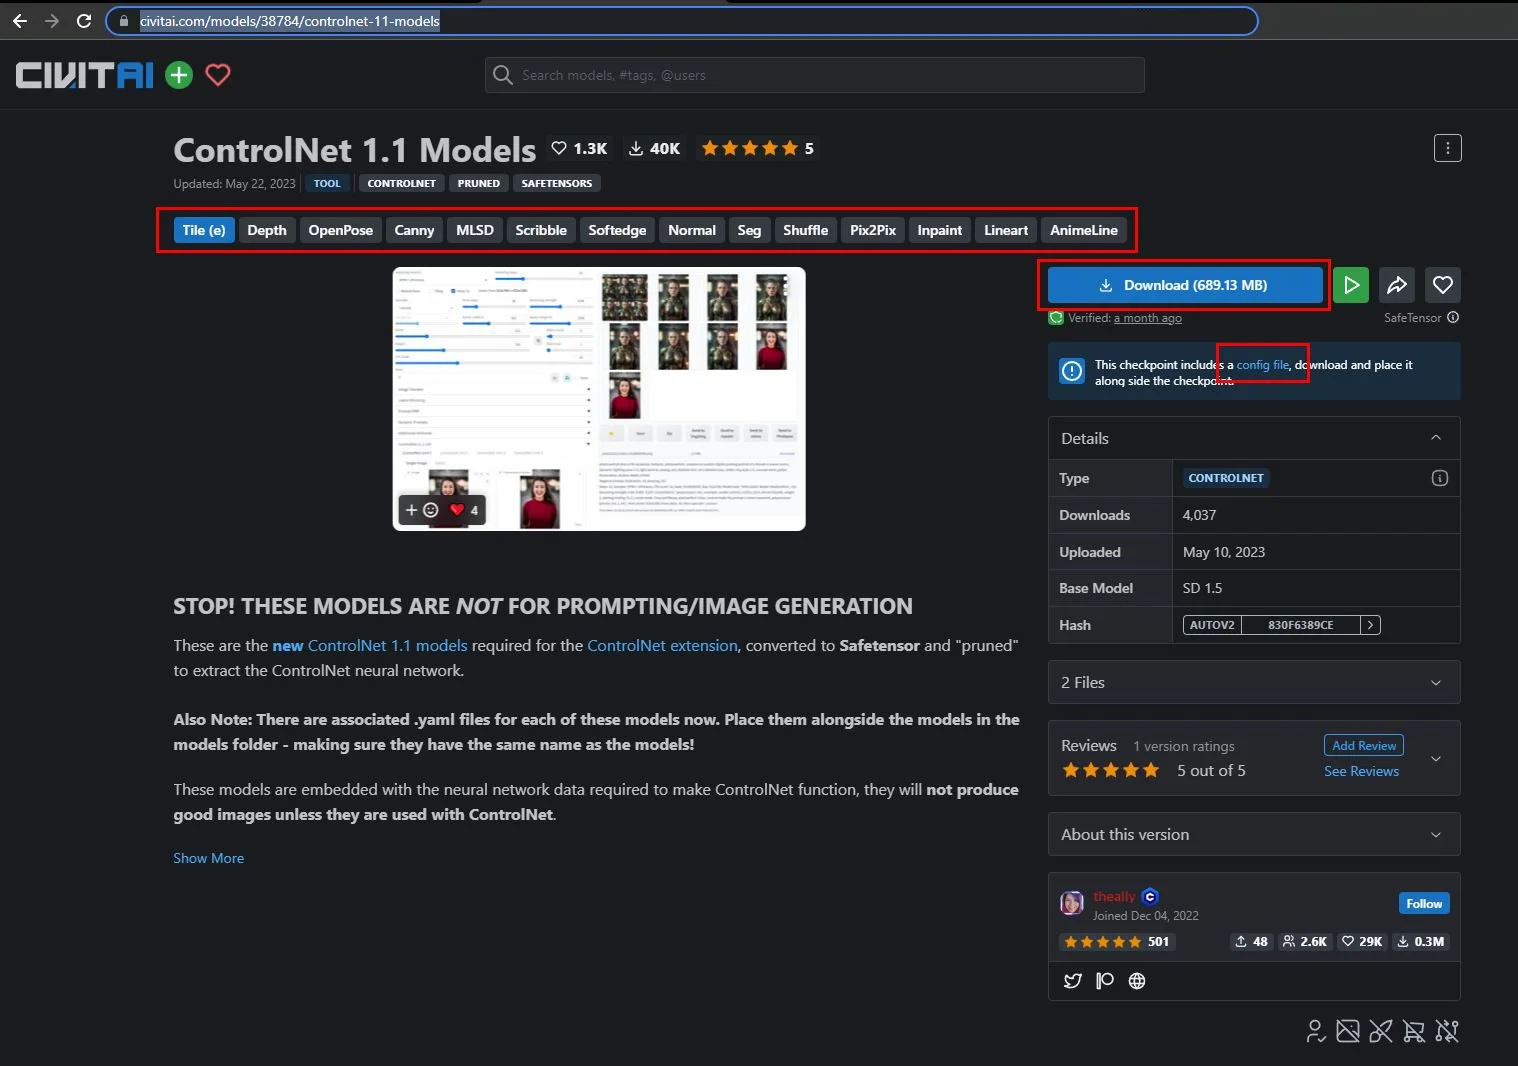Select the OpenPose version tab
This screenshot has height=1066, width=1518.
pos(340,230)
